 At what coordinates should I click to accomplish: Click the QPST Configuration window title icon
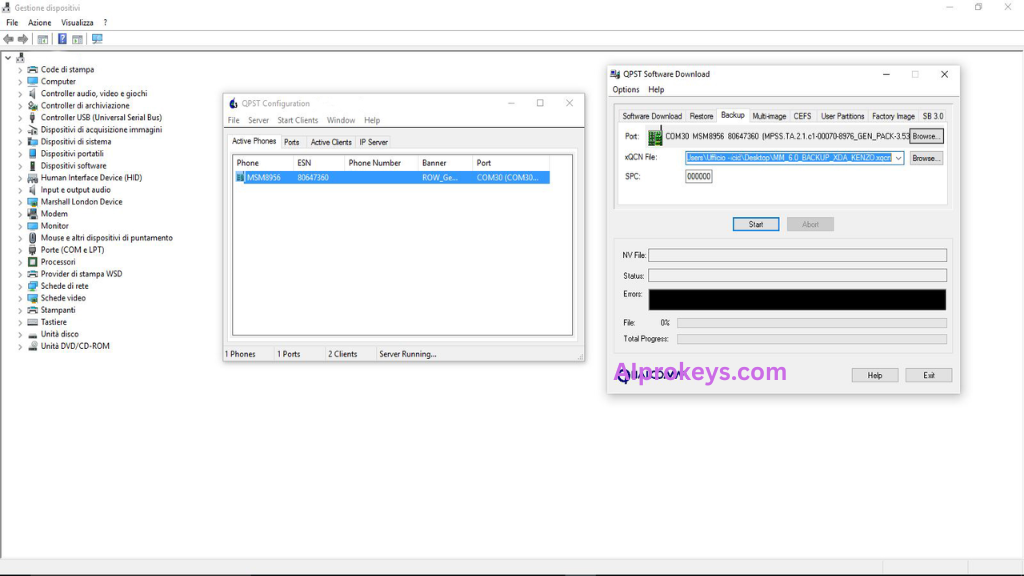pos(232,103)
